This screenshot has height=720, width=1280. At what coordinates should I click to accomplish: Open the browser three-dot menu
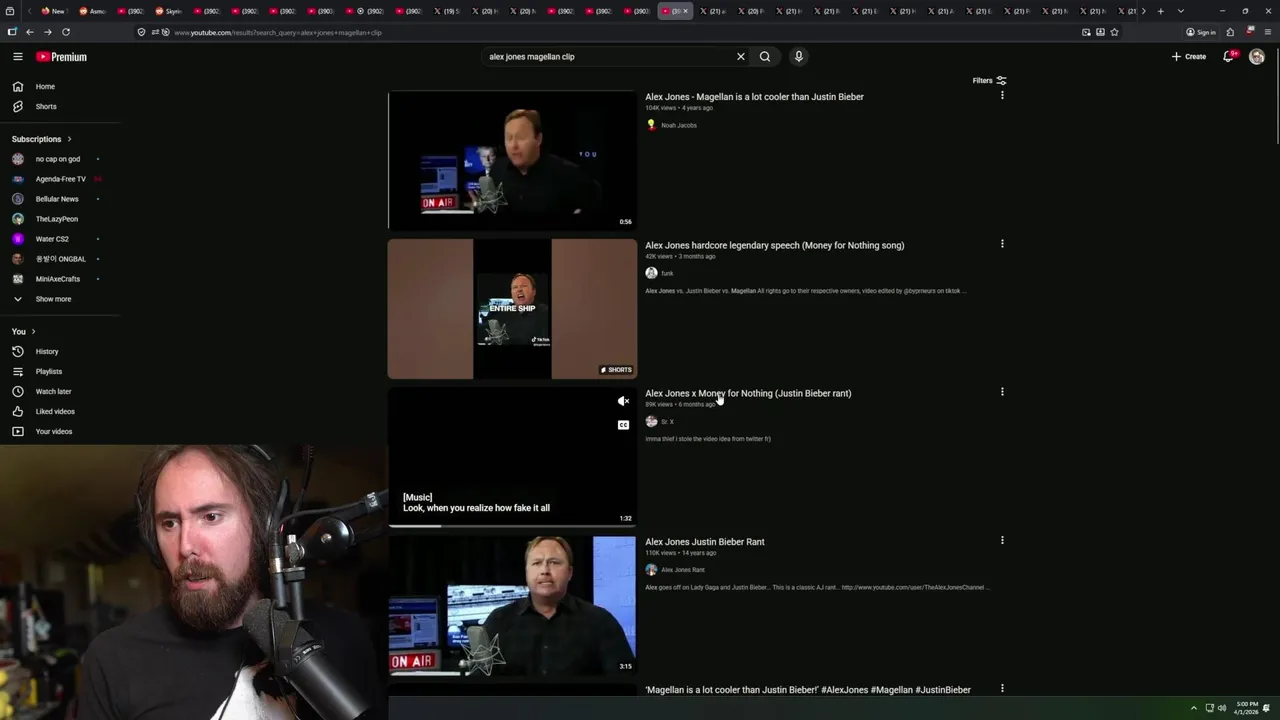click(1268, 32)
